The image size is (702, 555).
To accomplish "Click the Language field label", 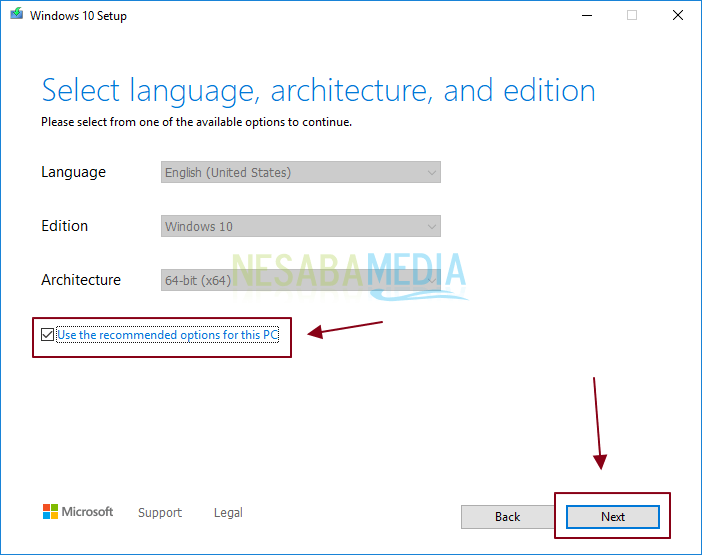I will click(x=73, y=172).
